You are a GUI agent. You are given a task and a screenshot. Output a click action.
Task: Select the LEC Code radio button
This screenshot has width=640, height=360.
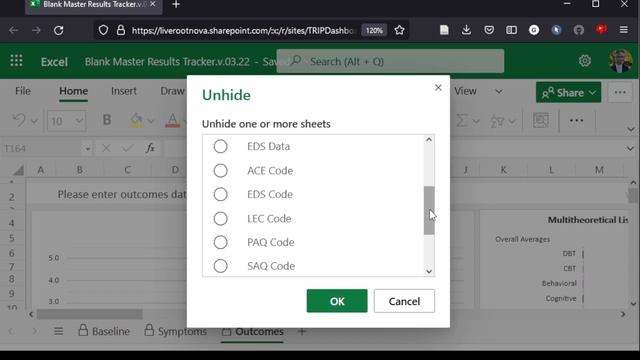(x=220, y=218)
